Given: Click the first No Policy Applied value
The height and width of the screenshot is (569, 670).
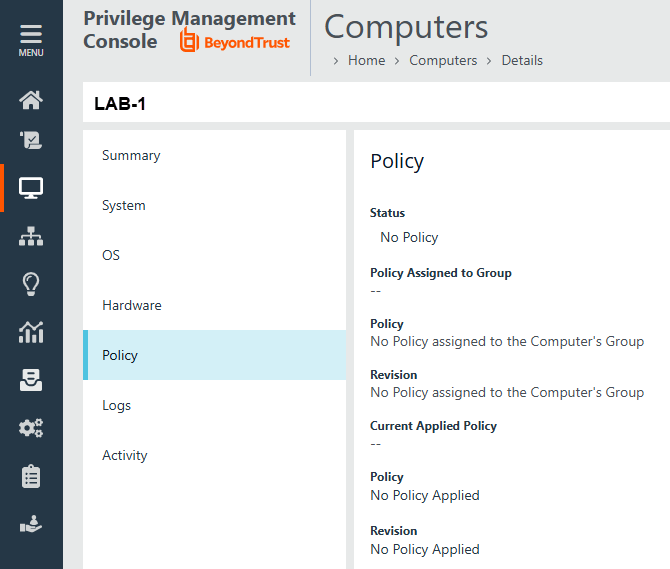Looking at the screenshot, I should click(425, 495).
